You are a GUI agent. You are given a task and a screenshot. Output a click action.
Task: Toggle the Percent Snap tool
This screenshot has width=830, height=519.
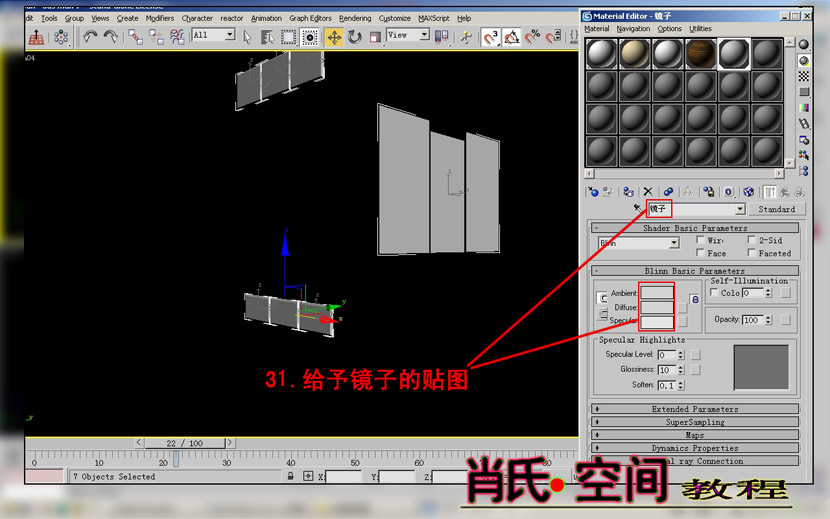click(x=532, y=37)
